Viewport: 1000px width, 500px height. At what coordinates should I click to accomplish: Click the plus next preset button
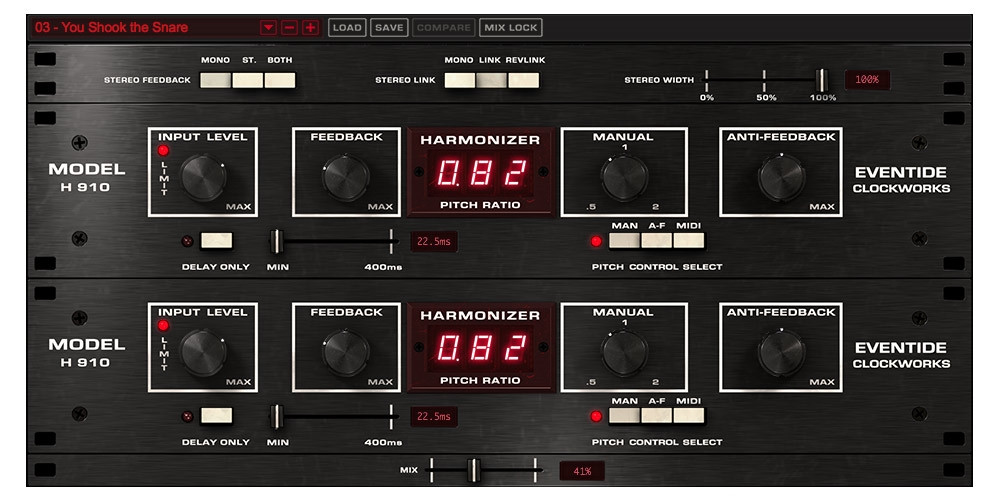(x=311, y=28)
